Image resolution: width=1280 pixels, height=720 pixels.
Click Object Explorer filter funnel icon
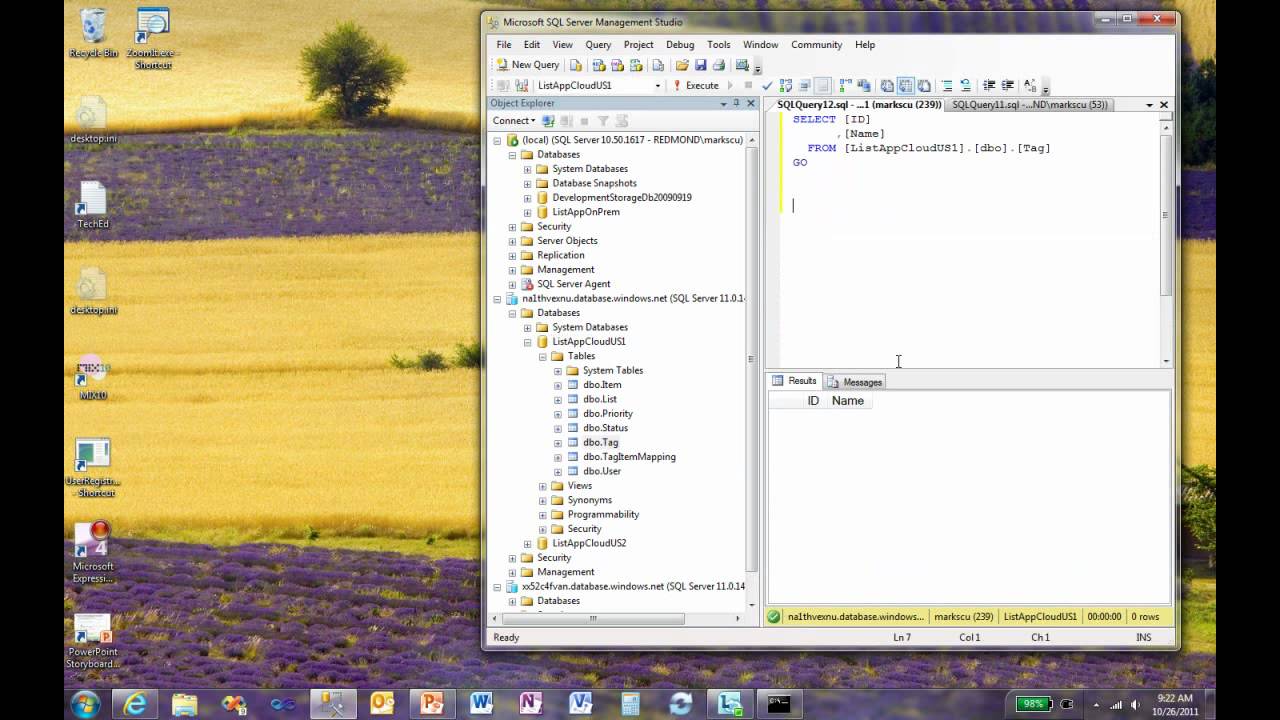click(x=603, y=121)
